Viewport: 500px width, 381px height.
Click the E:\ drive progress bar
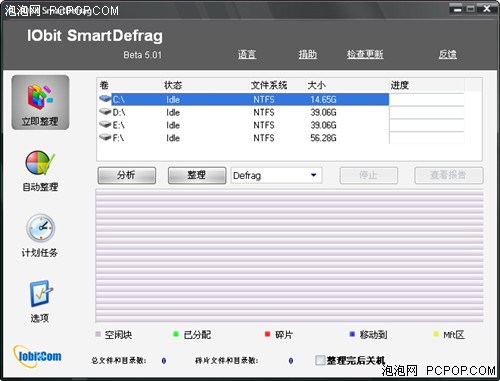[x=427, y=125]
